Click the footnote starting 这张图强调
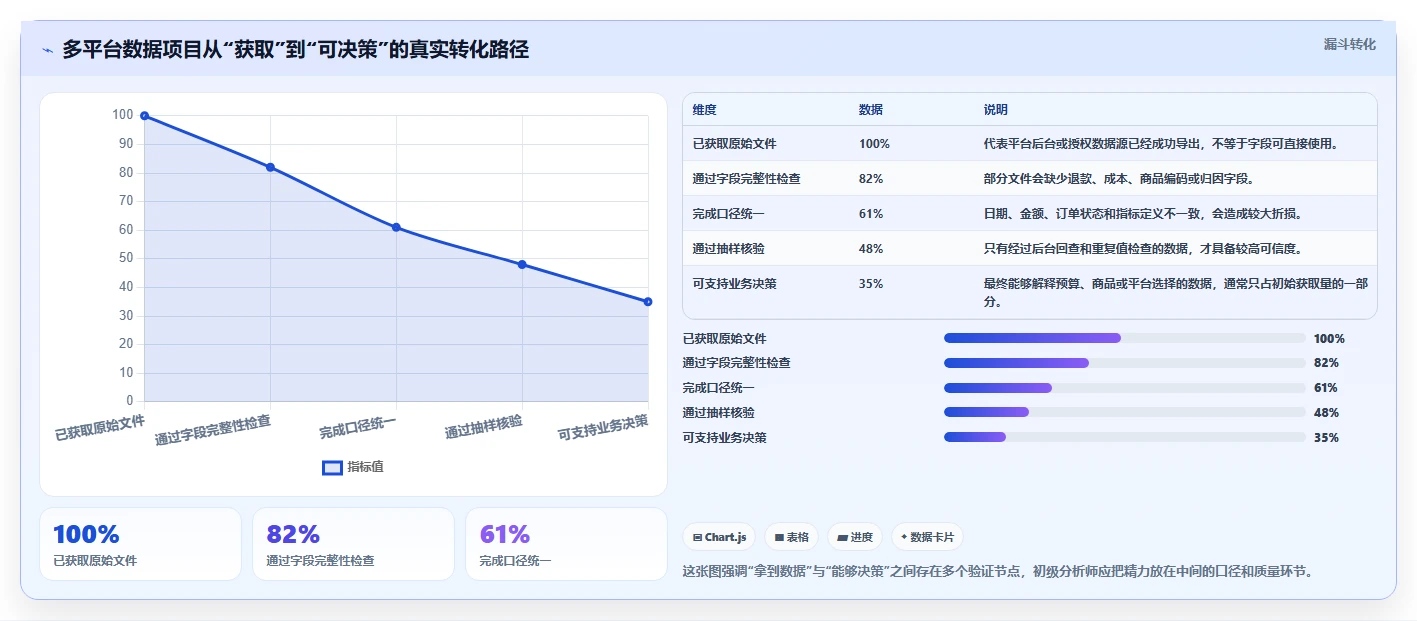The width and height of the screenshot is (1417, 621). [997, 571]
